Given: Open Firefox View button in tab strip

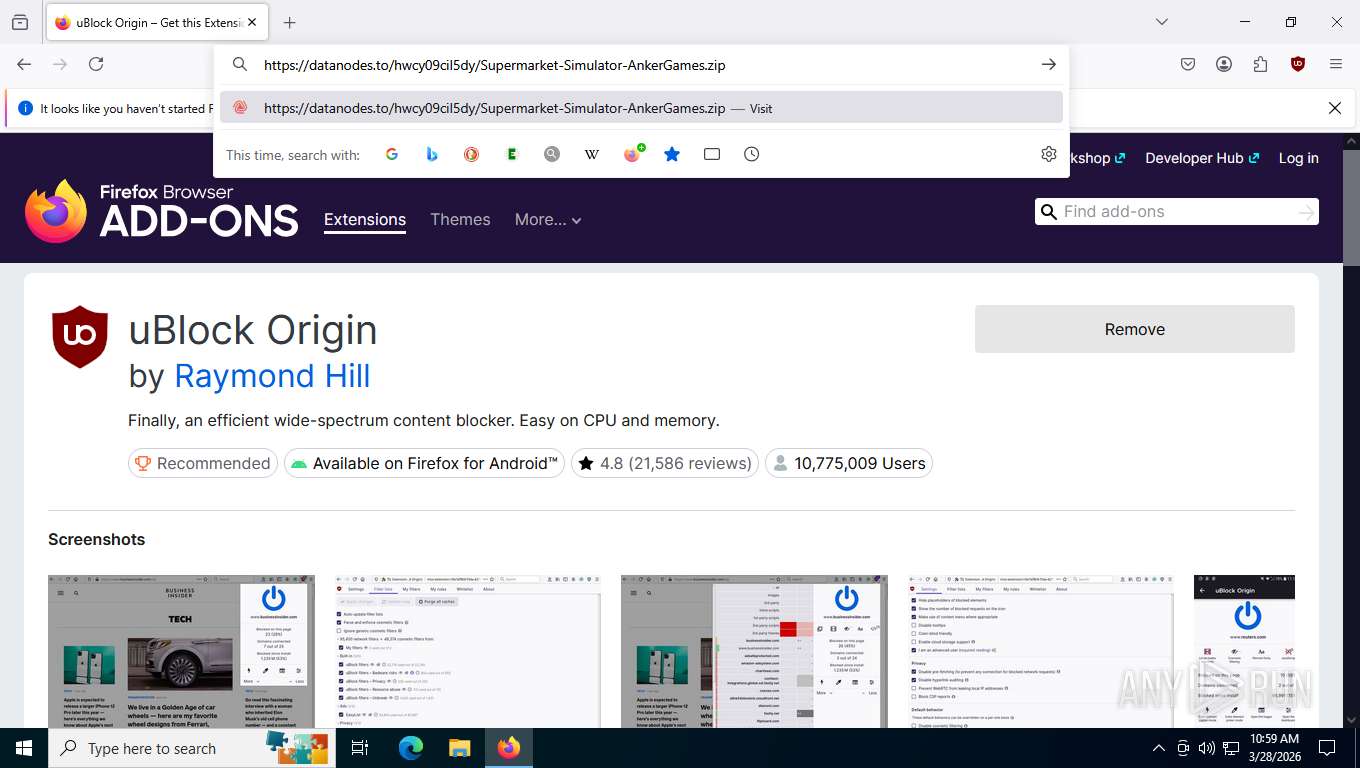Looking at the screenshot, I should click(20, 22).
